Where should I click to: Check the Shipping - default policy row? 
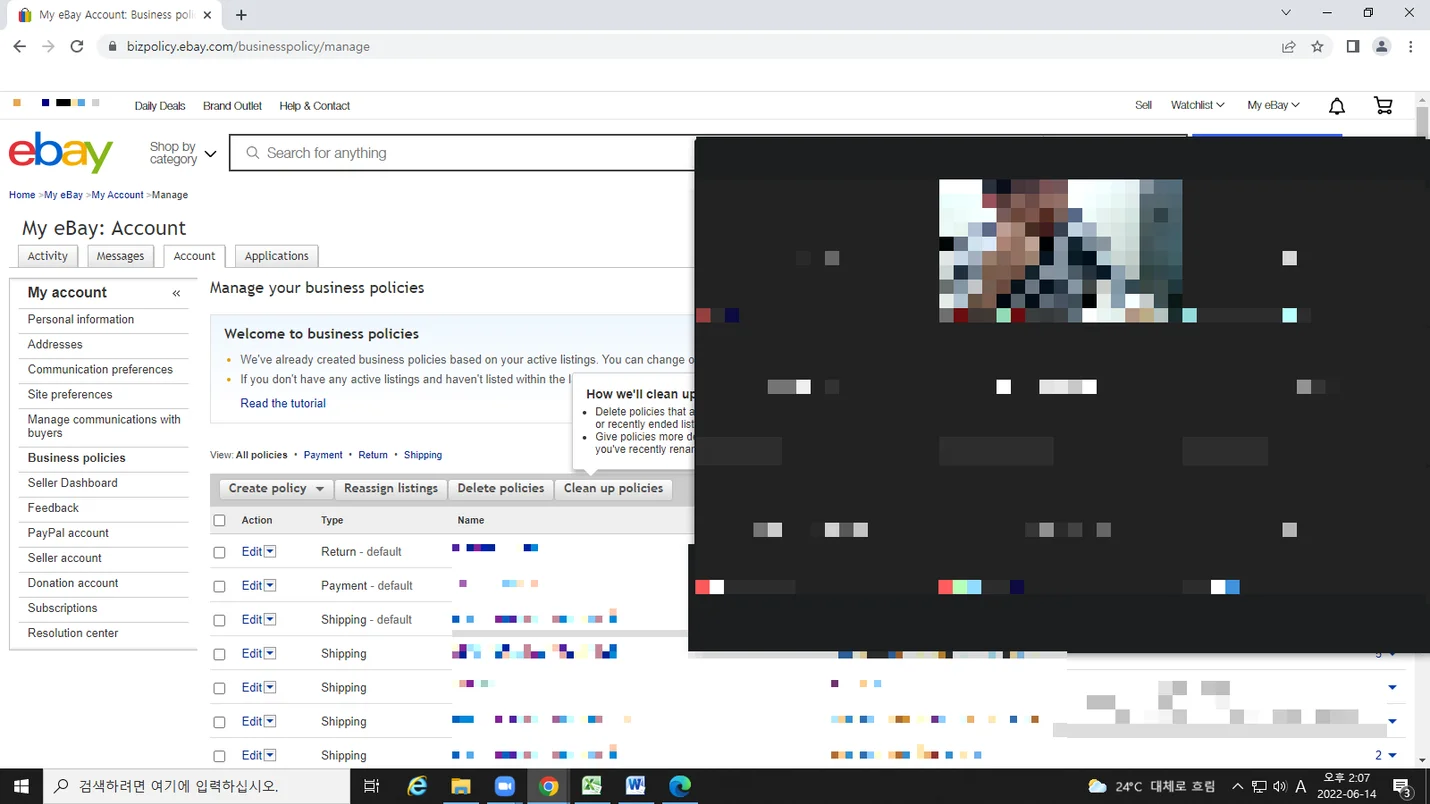click(x=220, y=620)
